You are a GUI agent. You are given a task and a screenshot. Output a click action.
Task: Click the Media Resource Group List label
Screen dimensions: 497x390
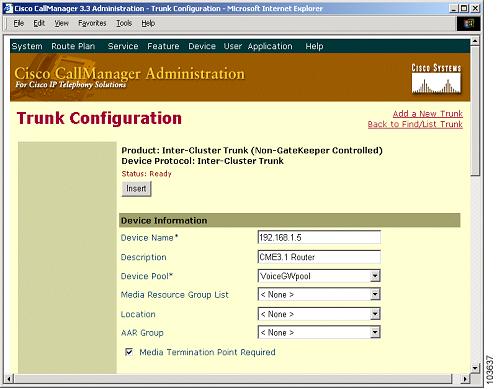pos(175,295)
